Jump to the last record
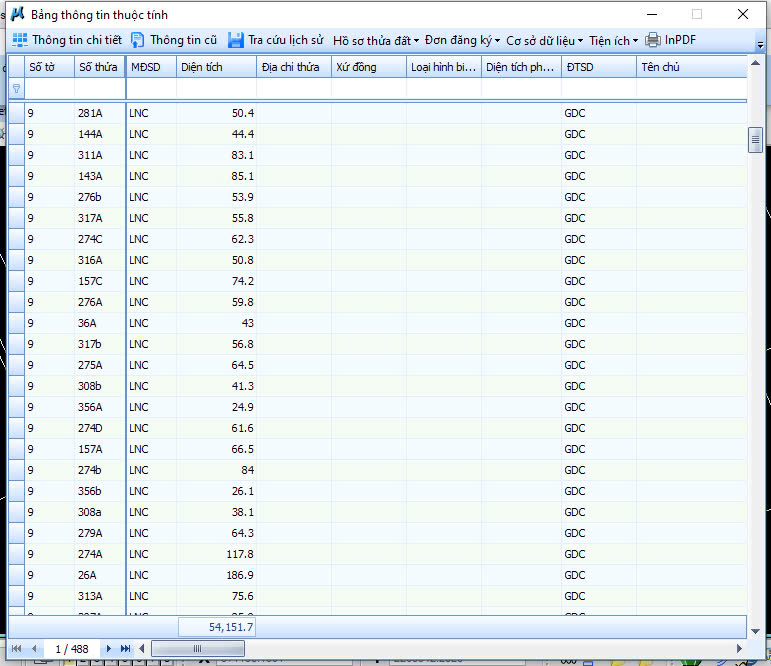 coord(125,649)
